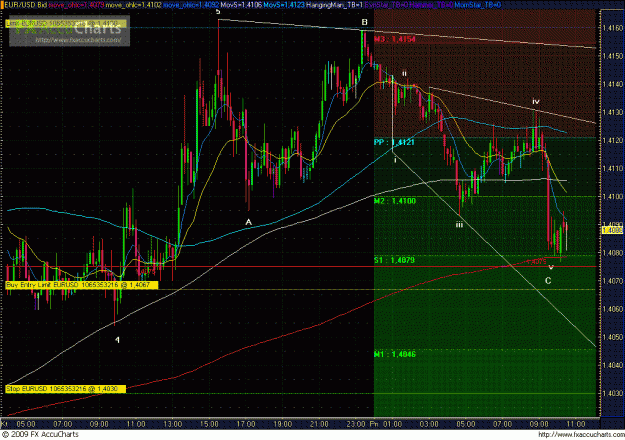This screenshot has height=440, width=625.
Task: Open the fxaccucharts.com link at bottom right
Action: tap(581, 434)
